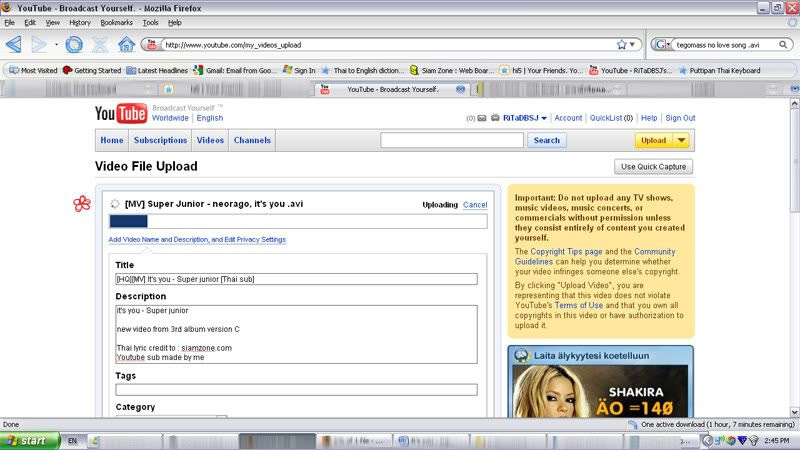Click the YouTube Search button
The height and width of the screenshot is (450, 800).
pyautogui.click(x=546, y=140)
